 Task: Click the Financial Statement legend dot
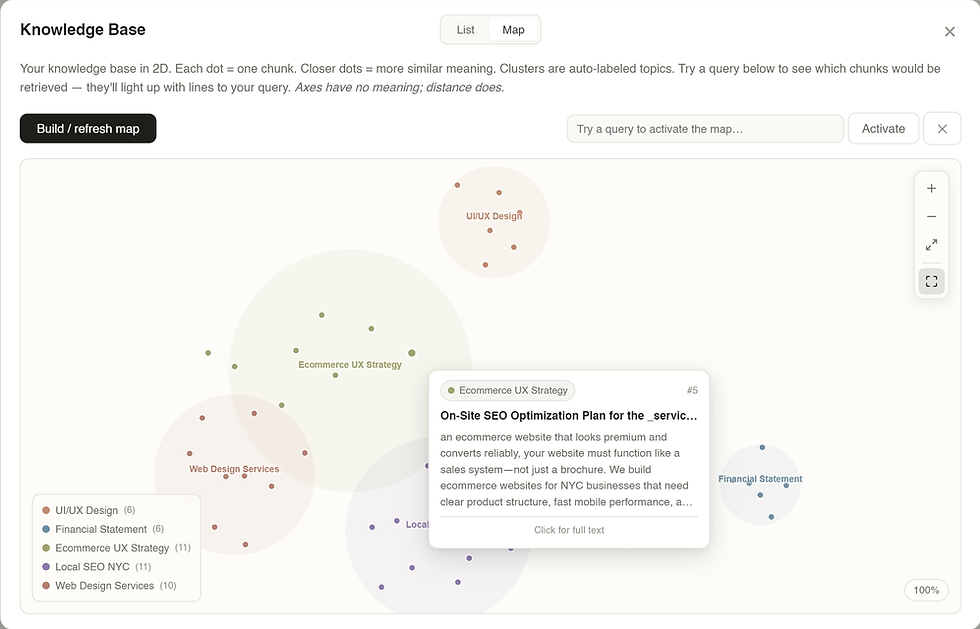46,529
